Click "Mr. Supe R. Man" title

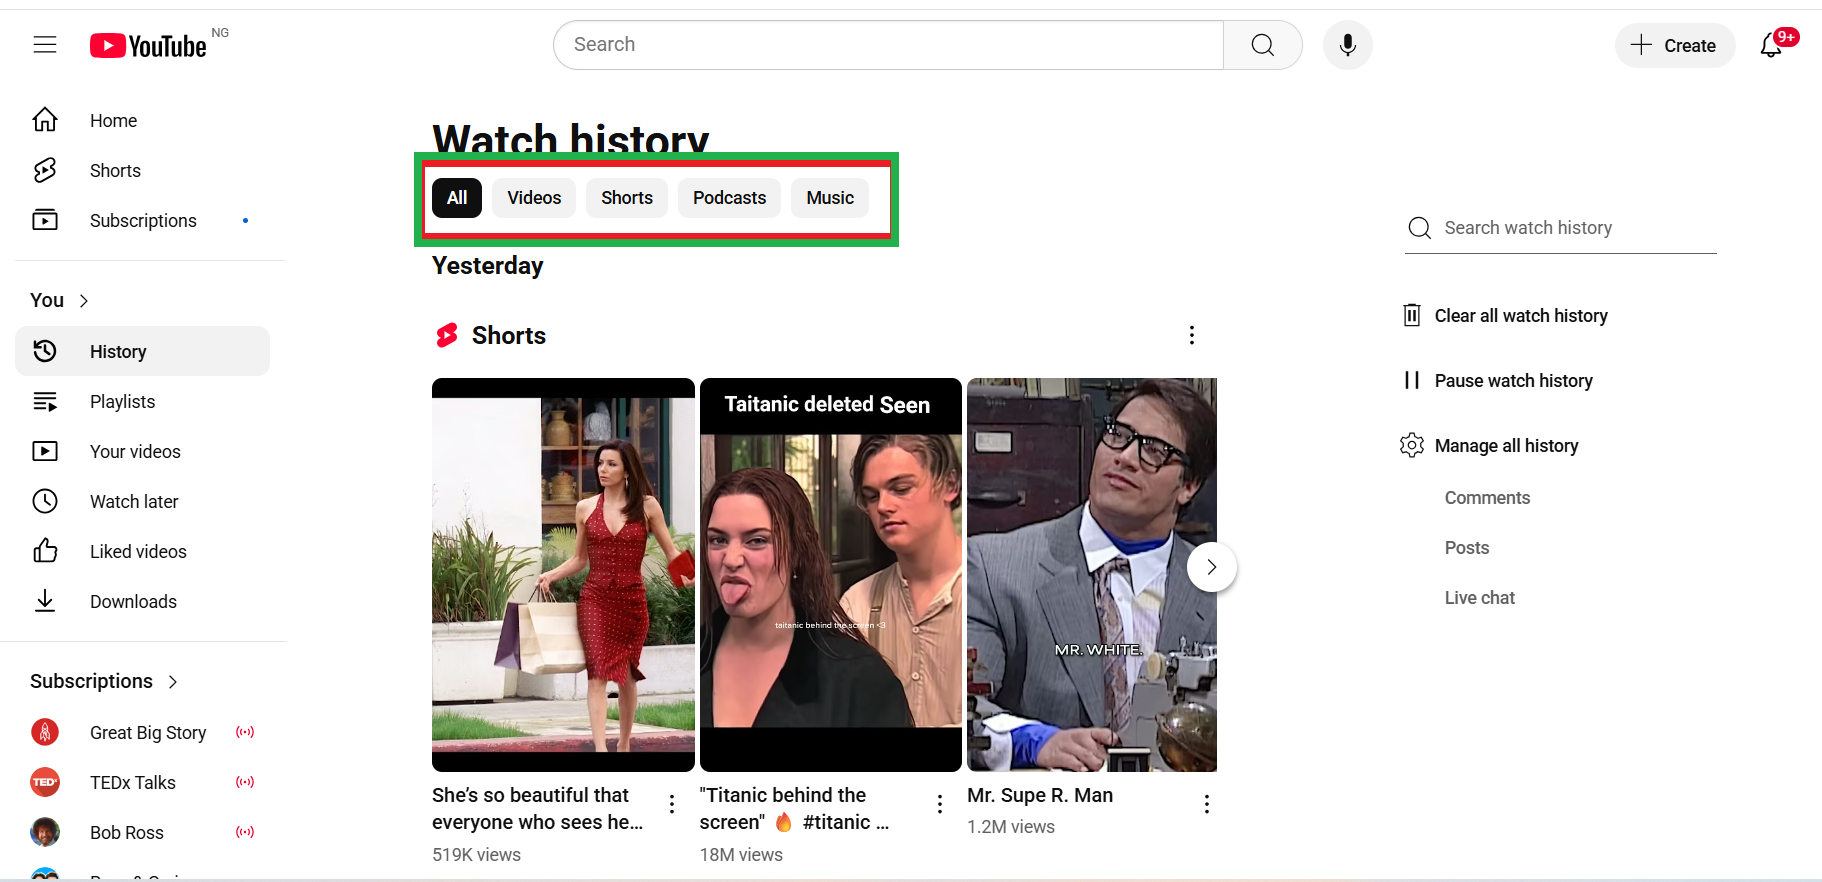coord(1040,795)
